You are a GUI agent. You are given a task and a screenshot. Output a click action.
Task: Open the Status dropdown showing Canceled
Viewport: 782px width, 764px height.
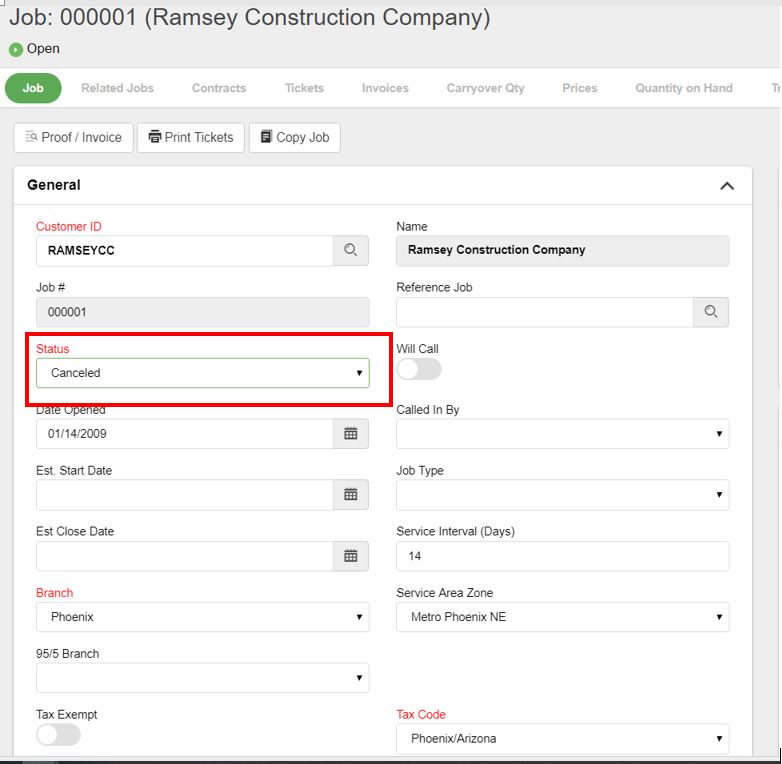point(202,373)
